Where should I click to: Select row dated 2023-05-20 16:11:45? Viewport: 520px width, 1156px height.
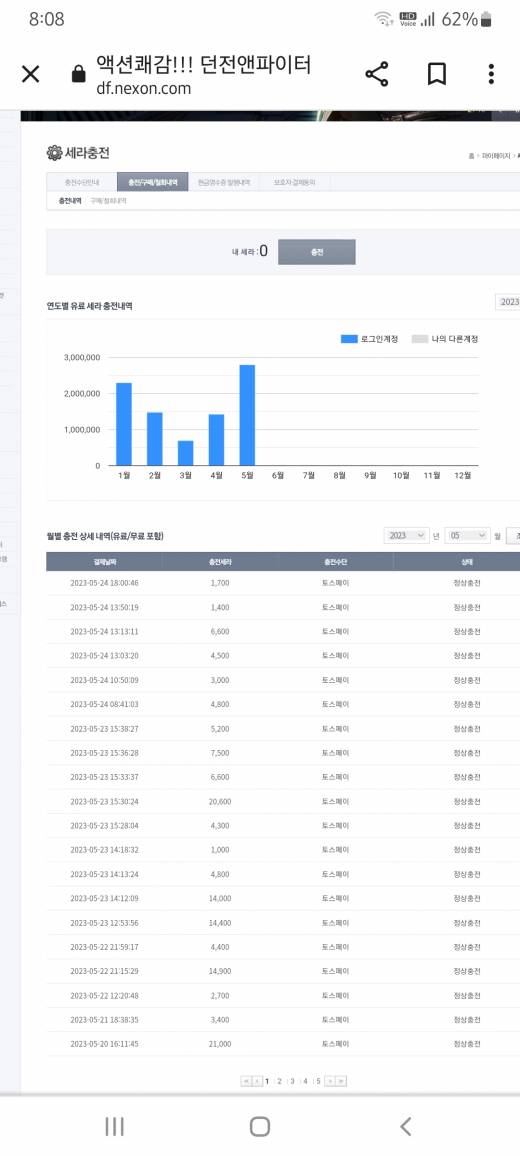pos(283,1044)
